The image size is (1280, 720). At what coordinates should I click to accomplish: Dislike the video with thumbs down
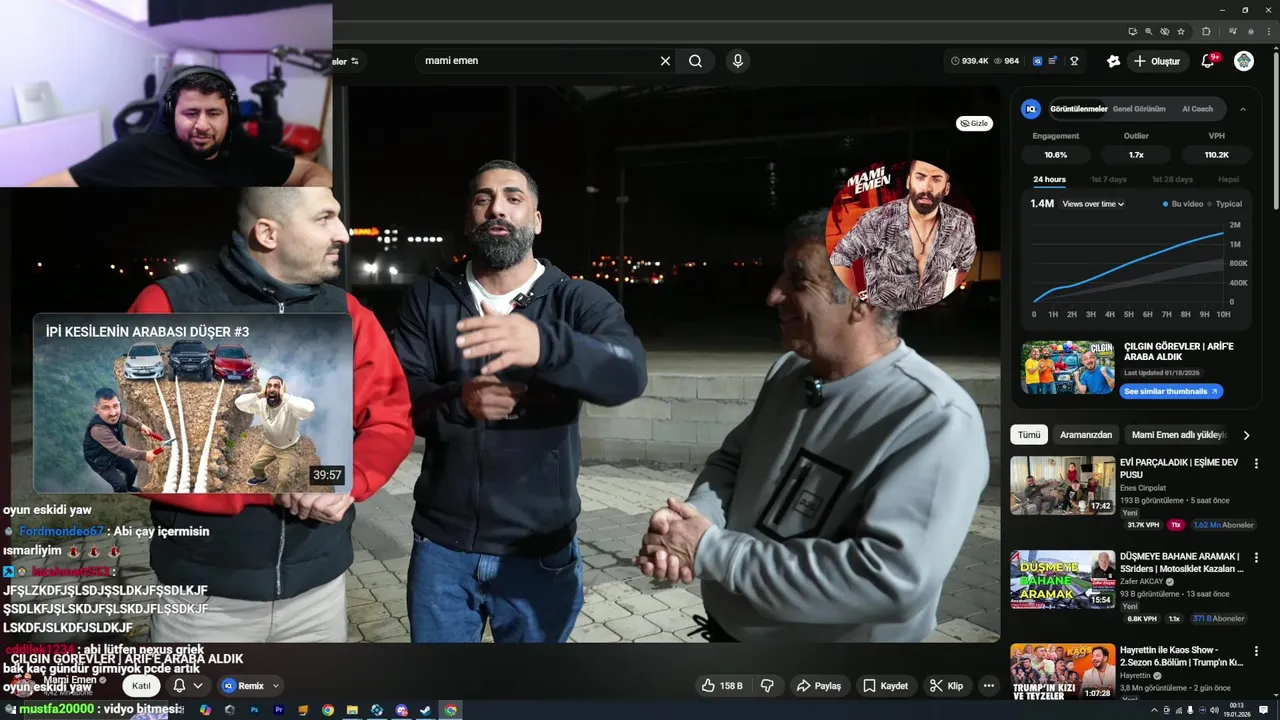pyautogui.click(x=768, y=686)
